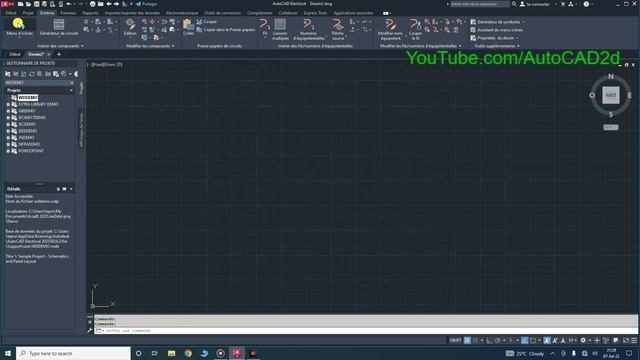This screenshot has width=640, height=360.
Task: Toggle ortho mode in status bar
Action: click(x=489, y=340)
